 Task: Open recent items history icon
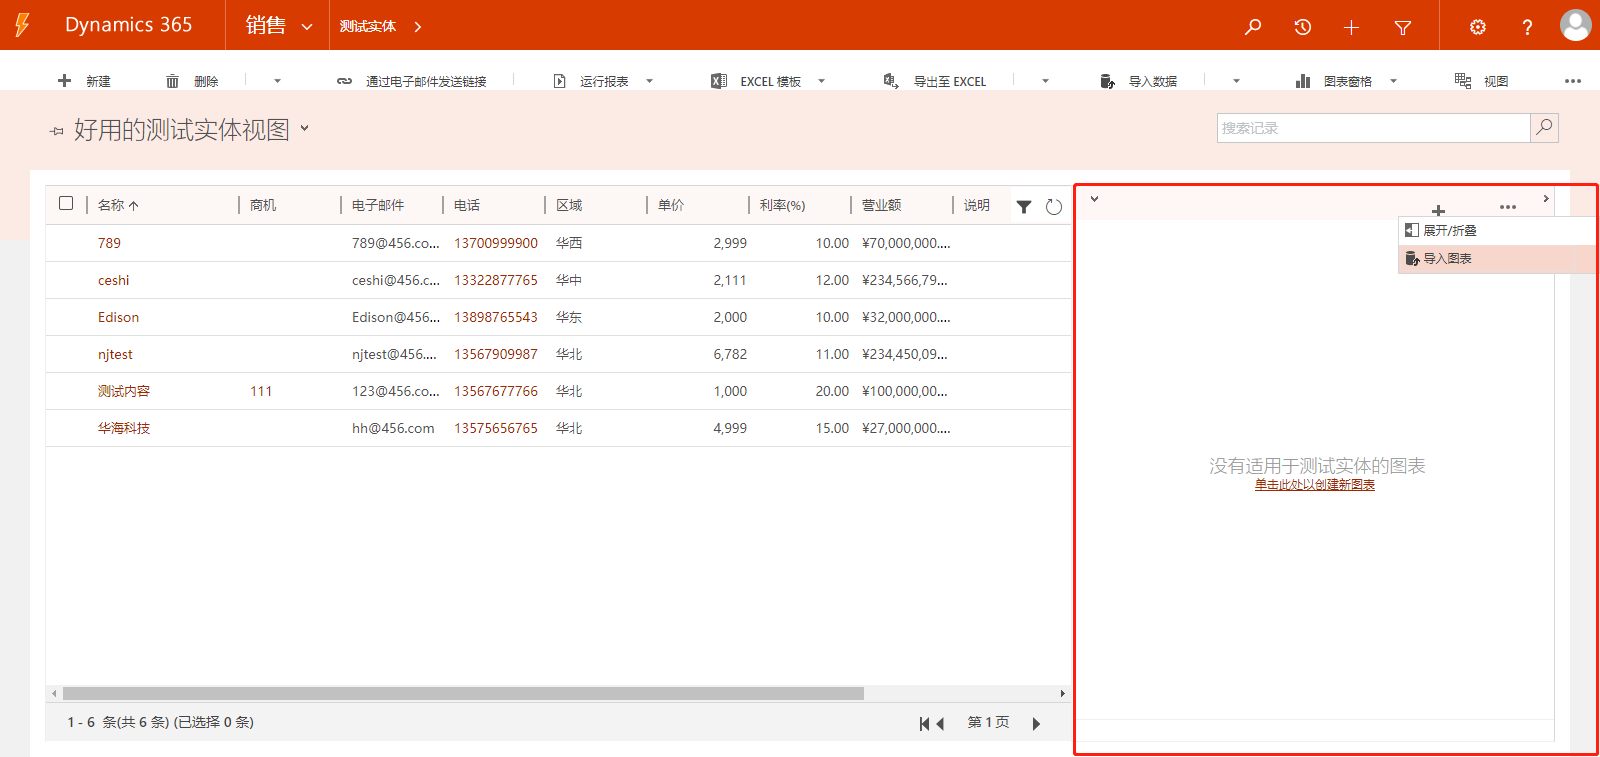click(1302, 27)
